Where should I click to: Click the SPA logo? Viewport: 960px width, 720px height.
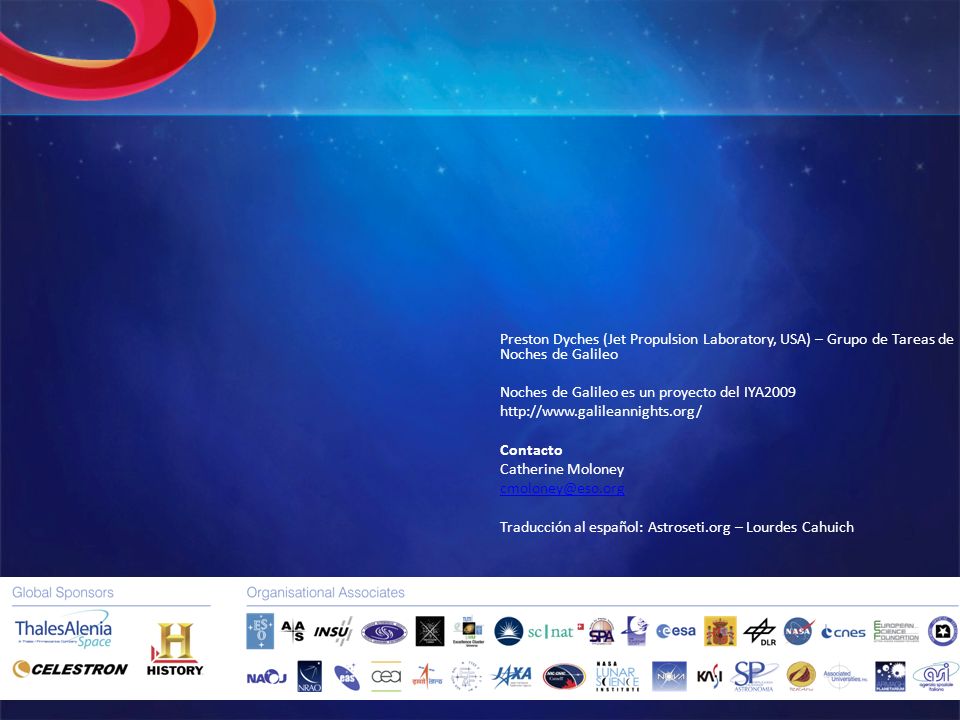[x=601, y=631]
